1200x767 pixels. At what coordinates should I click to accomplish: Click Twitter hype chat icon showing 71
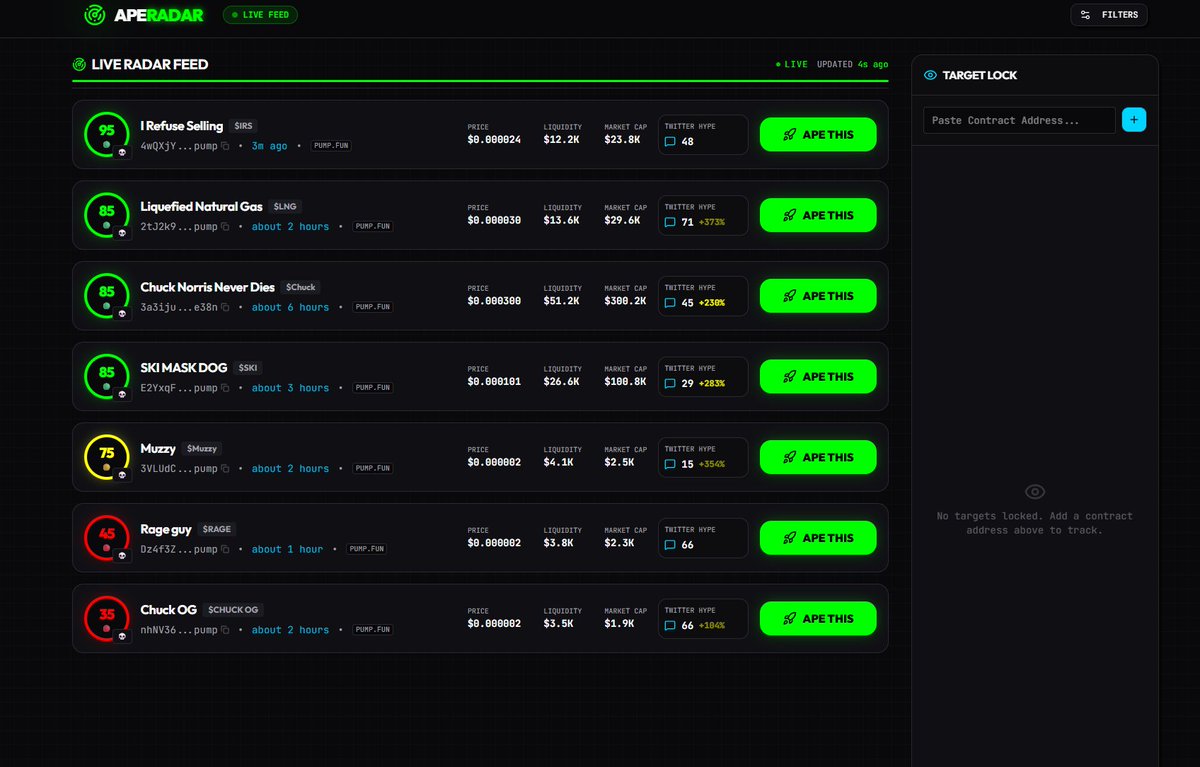(x=670, y=223)
